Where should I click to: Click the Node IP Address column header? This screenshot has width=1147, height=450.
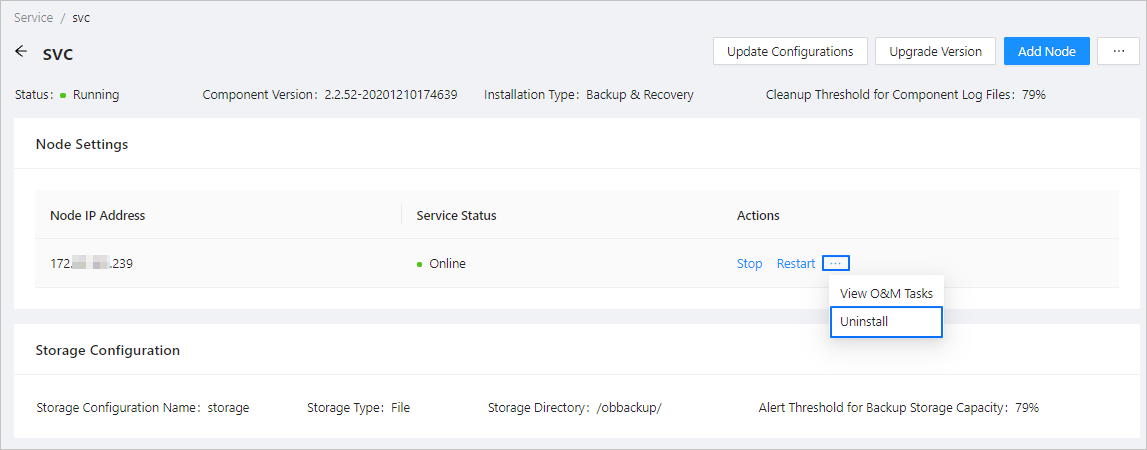coord(97,216)
